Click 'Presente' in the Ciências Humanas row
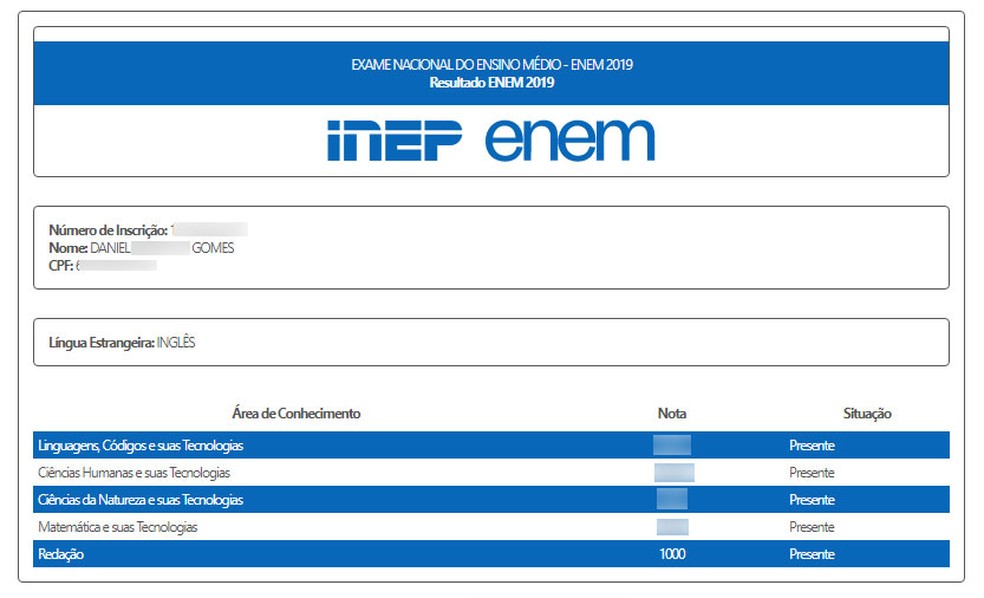 pos(812,473)
